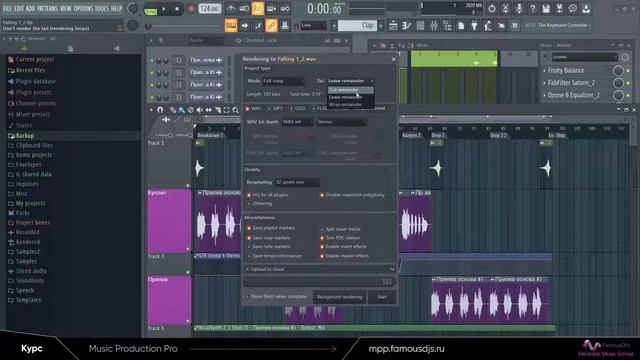Screen dimensions: 640x360
Task: Choose Wrap remainder in Tail dropdown list
Action: tap(351, 104)
